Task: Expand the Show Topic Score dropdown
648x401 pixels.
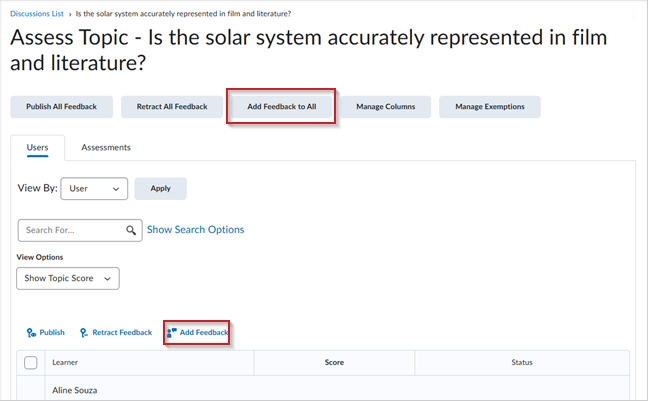Action: click(x=68, y=278)
